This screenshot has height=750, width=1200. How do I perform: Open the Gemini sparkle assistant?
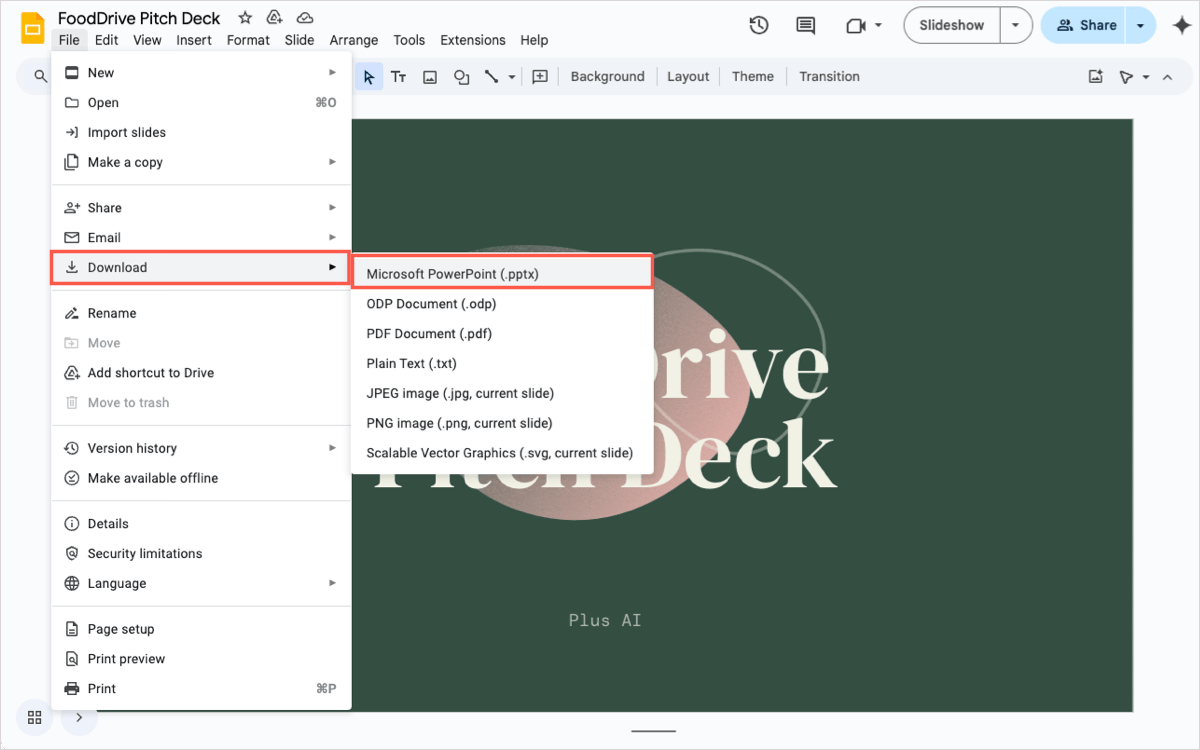click(x=1180, y=26)
